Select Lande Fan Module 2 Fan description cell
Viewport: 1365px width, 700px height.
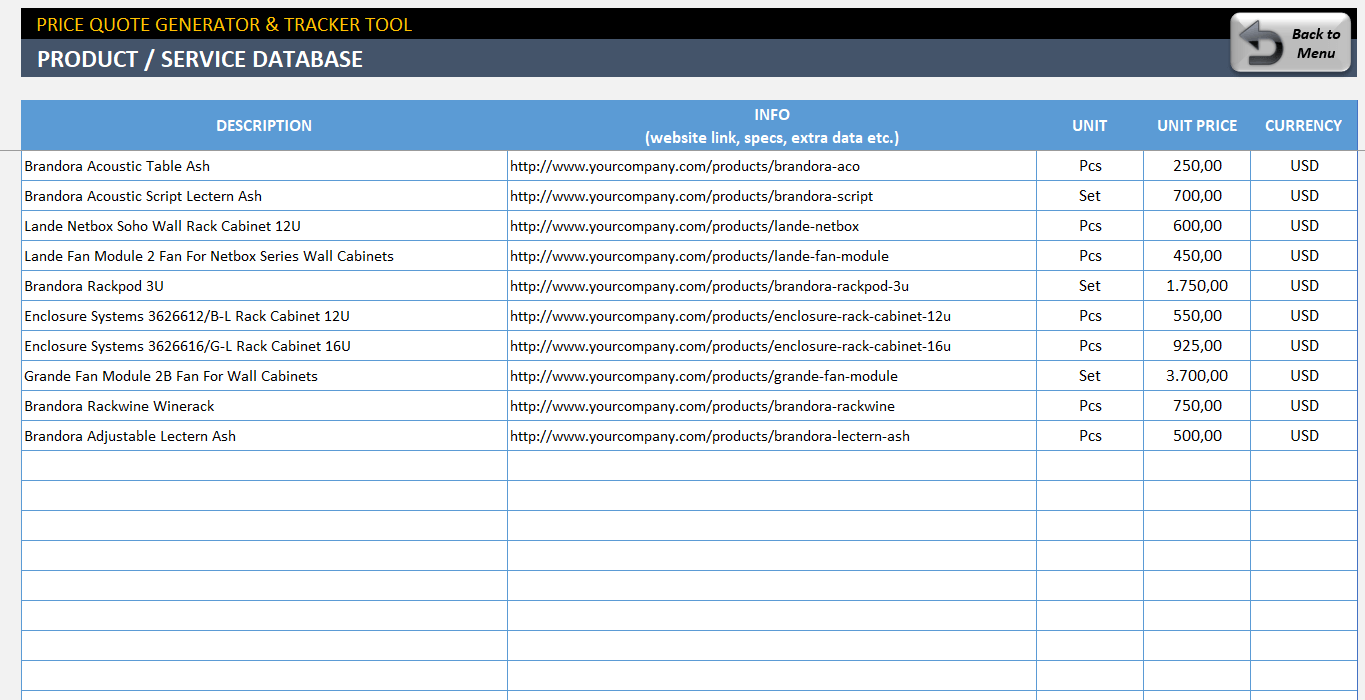(264, 256)
